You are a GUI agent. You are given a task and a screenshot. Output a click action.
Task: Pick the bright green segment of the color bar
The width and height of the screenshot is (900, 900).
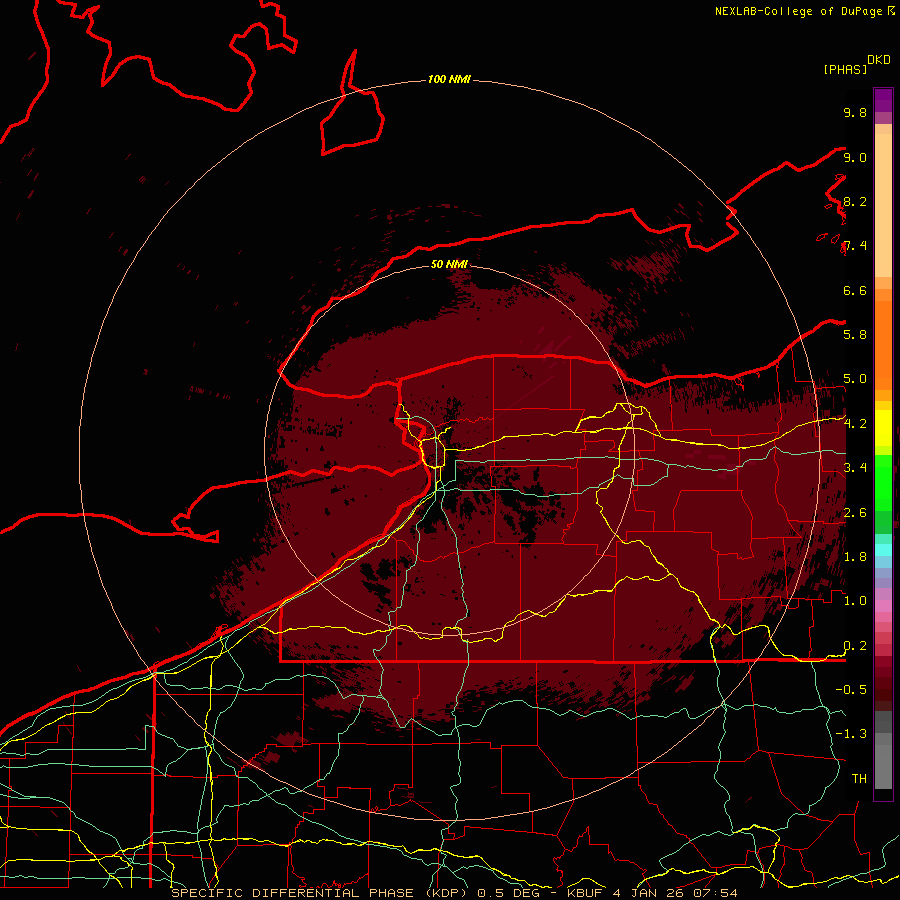pos(883,482)
